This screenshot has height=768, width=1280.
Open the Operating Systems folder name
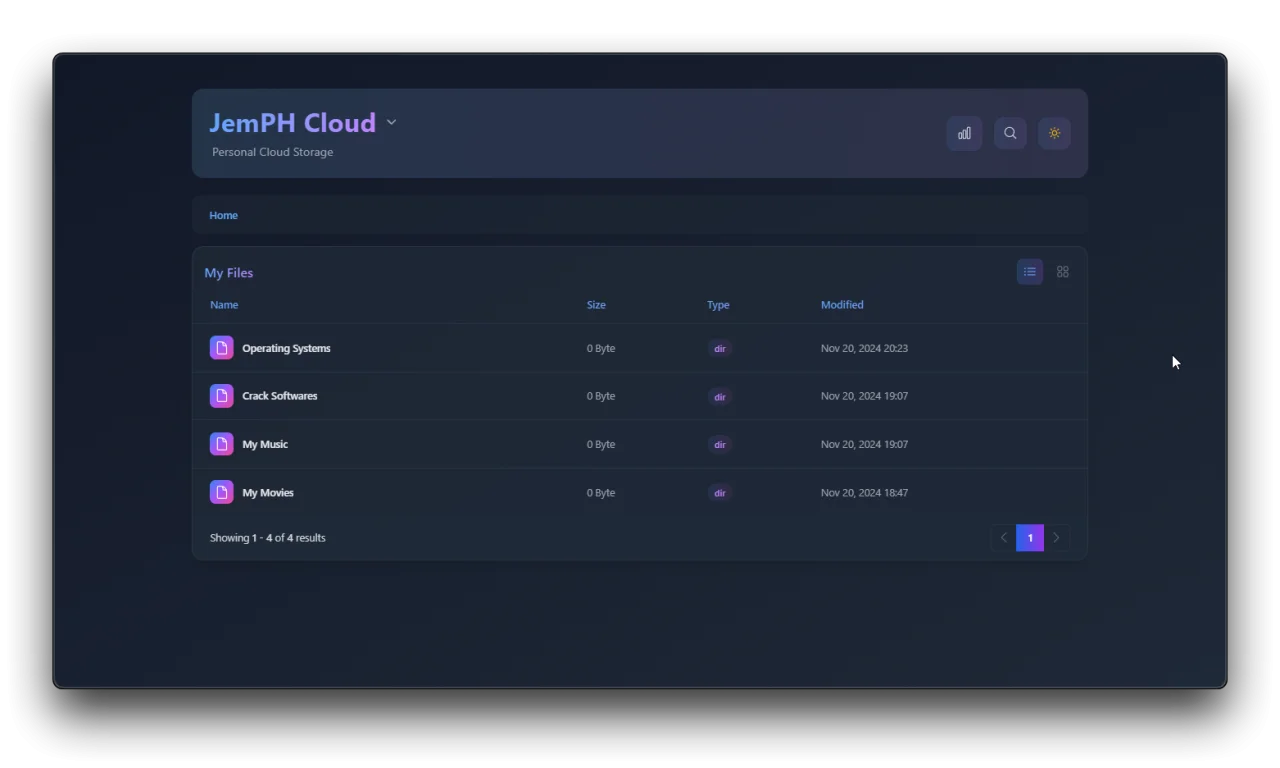click(x=286, y=348)
